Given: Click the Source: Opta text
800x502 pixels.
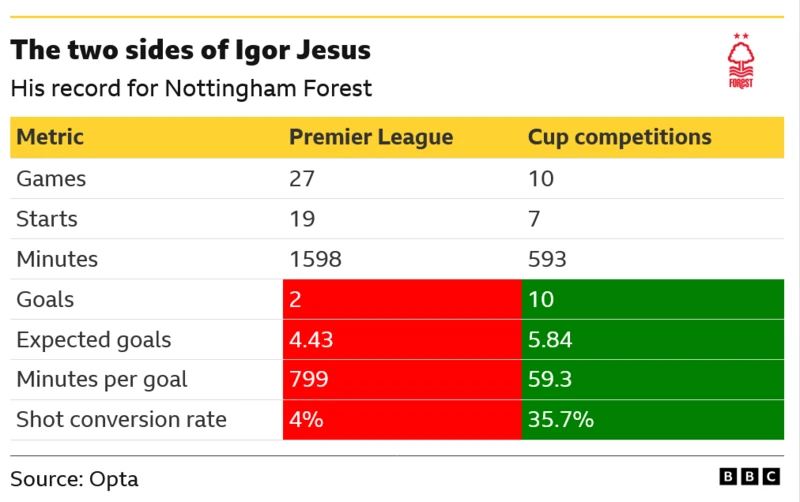Looking at the screenshot, I should point(74,478).
